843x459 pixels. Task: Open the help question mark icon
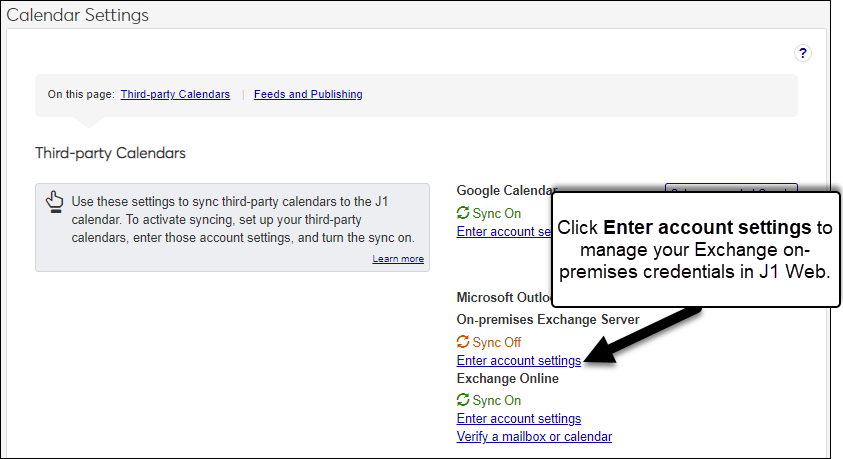coord(802,54)
